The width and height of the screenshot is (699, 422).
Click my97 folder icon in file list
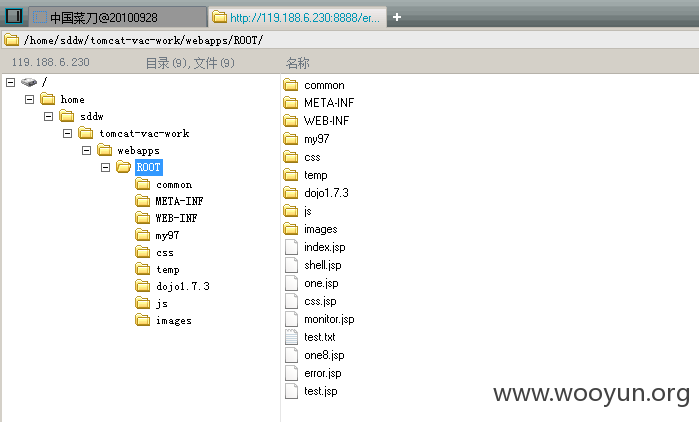point(291,139)
